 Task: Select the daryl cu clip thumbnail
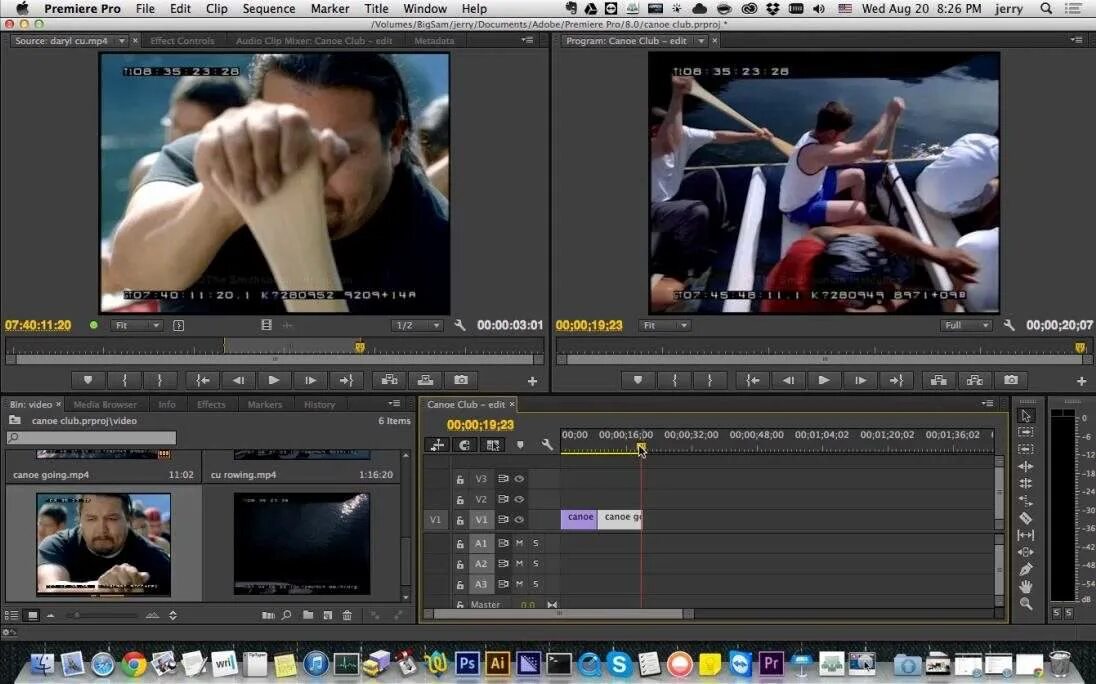pos(103,544)
